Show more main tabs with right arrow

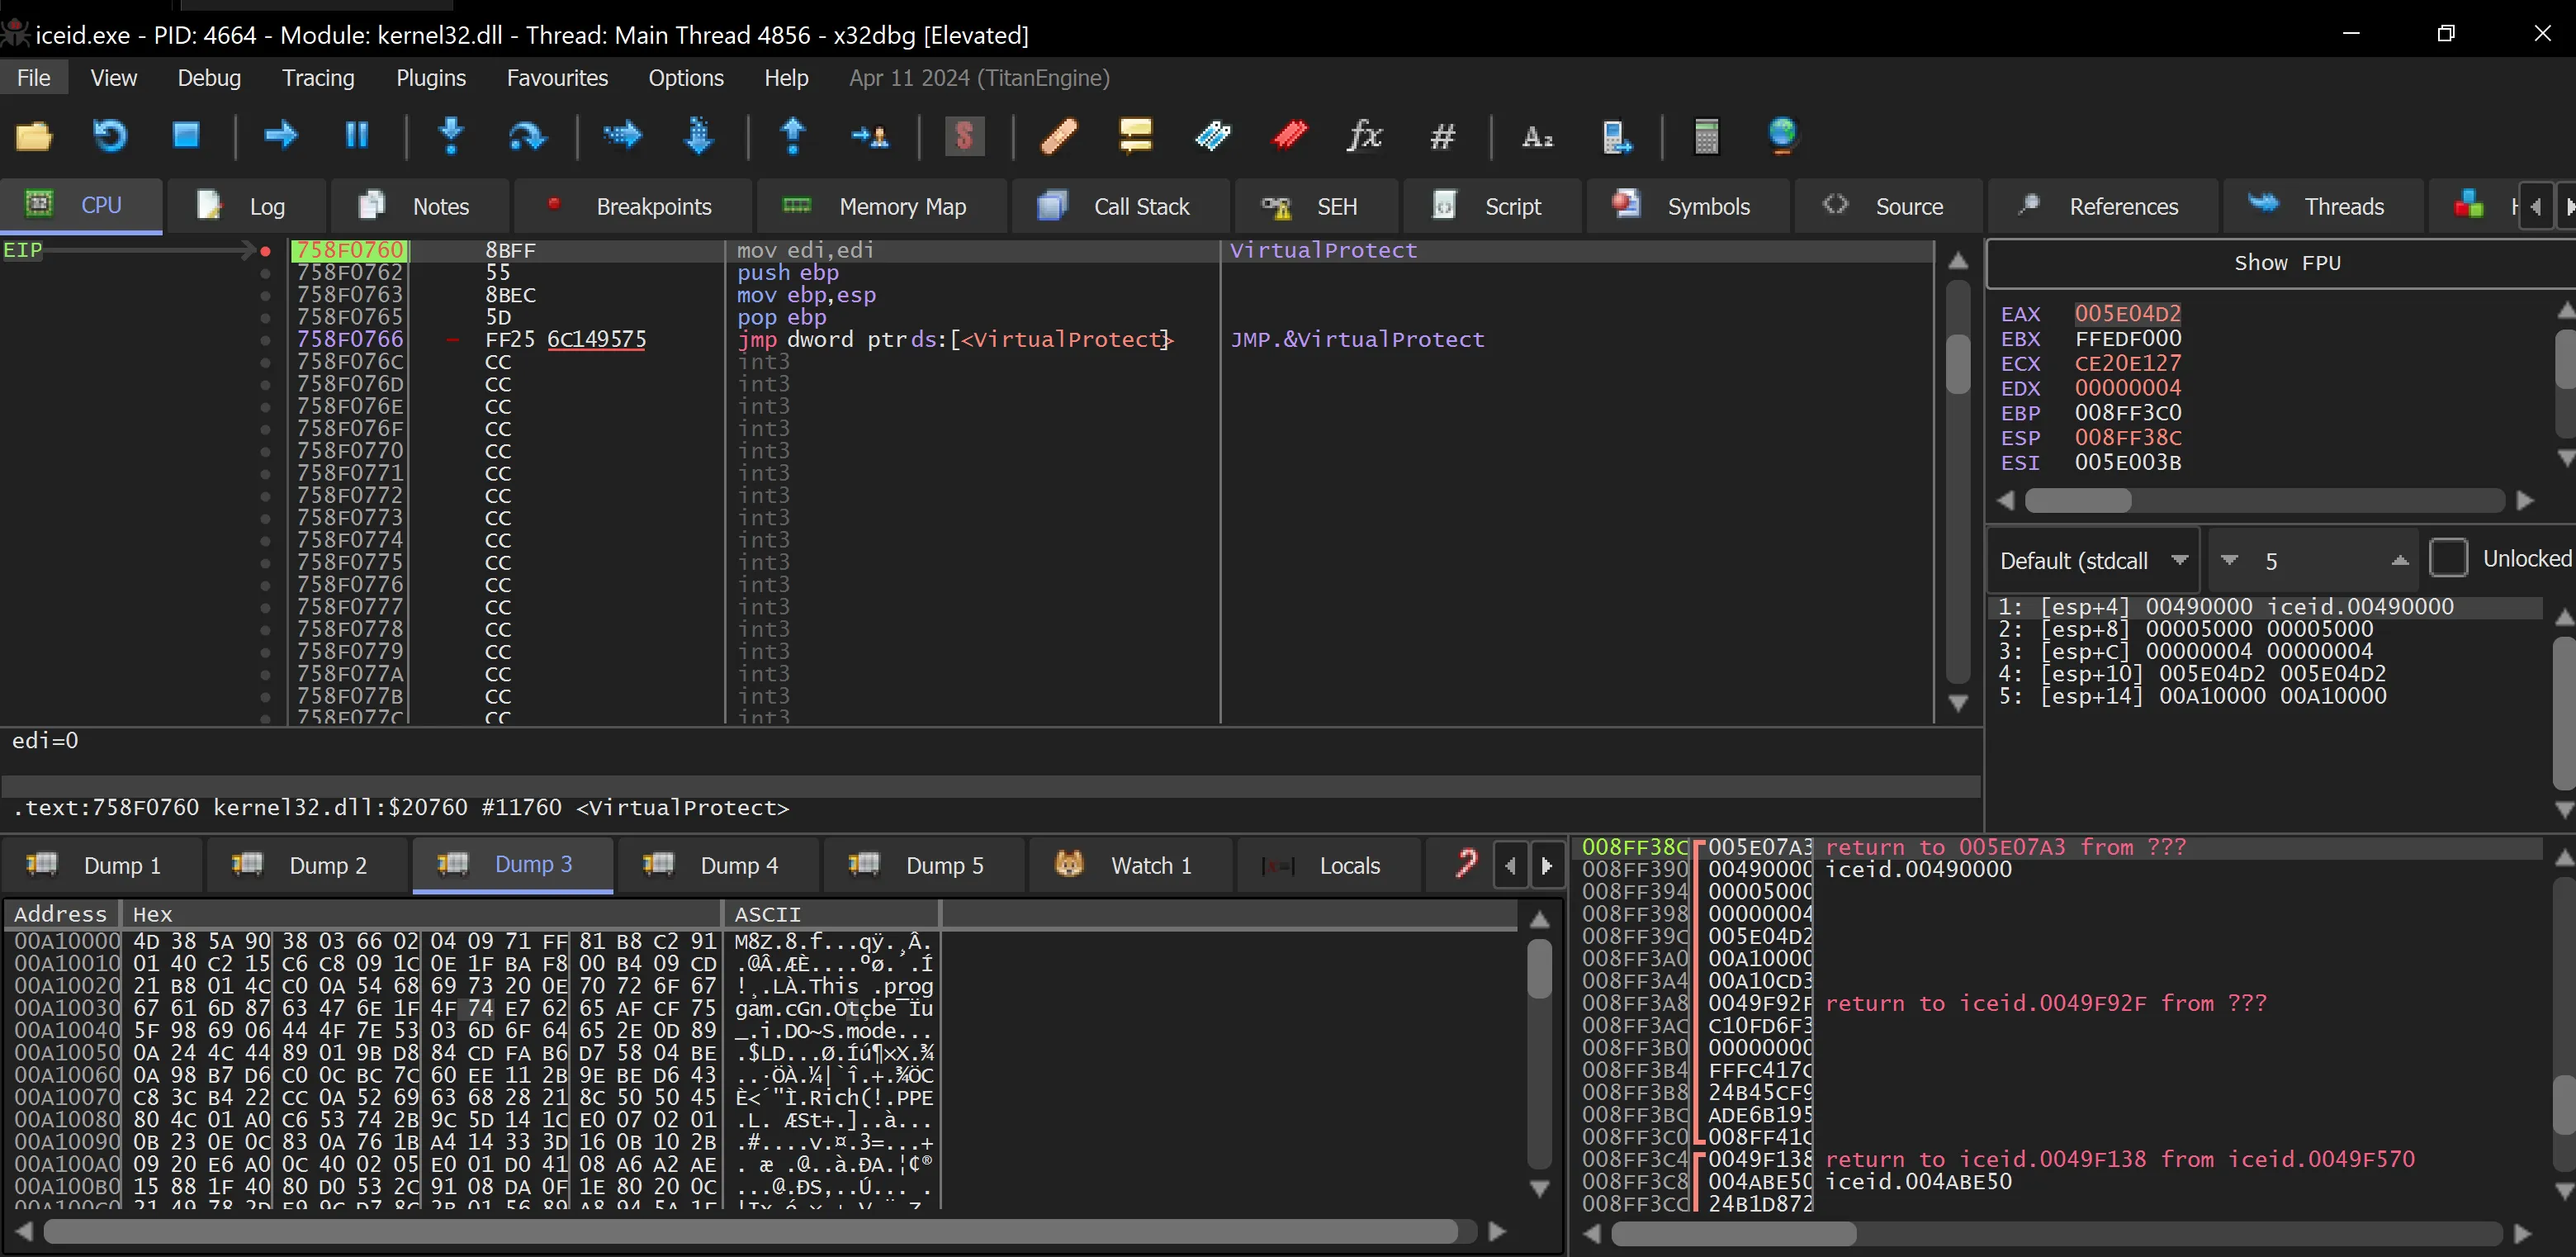pos(2567,207)
